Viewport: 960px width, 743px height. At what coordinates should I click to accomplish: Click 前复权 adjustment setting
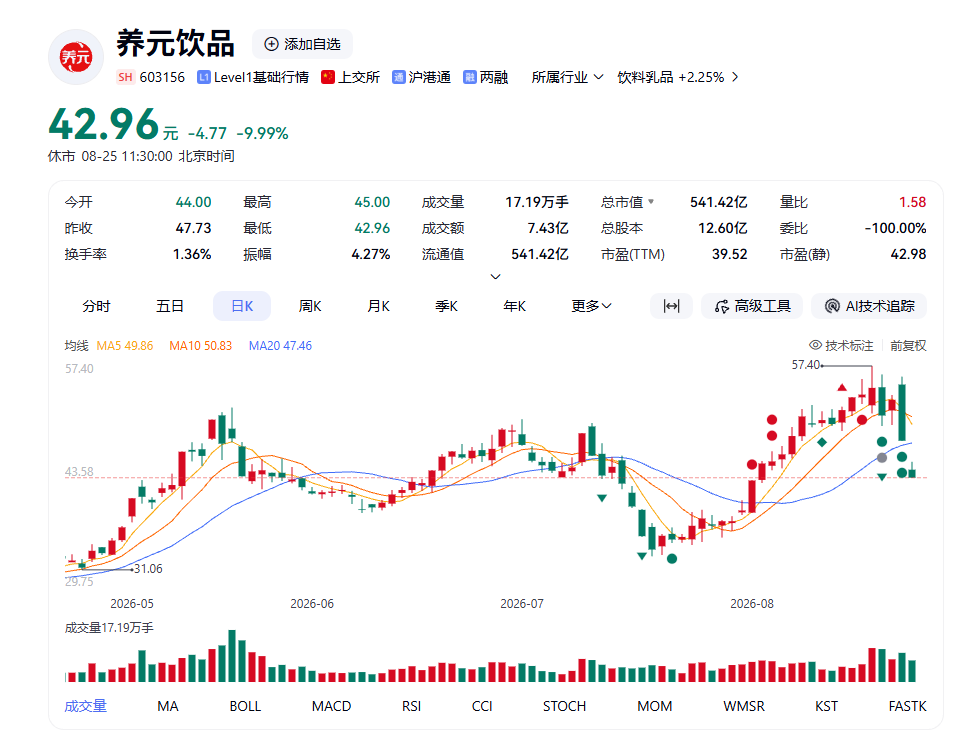coord(908,346)
